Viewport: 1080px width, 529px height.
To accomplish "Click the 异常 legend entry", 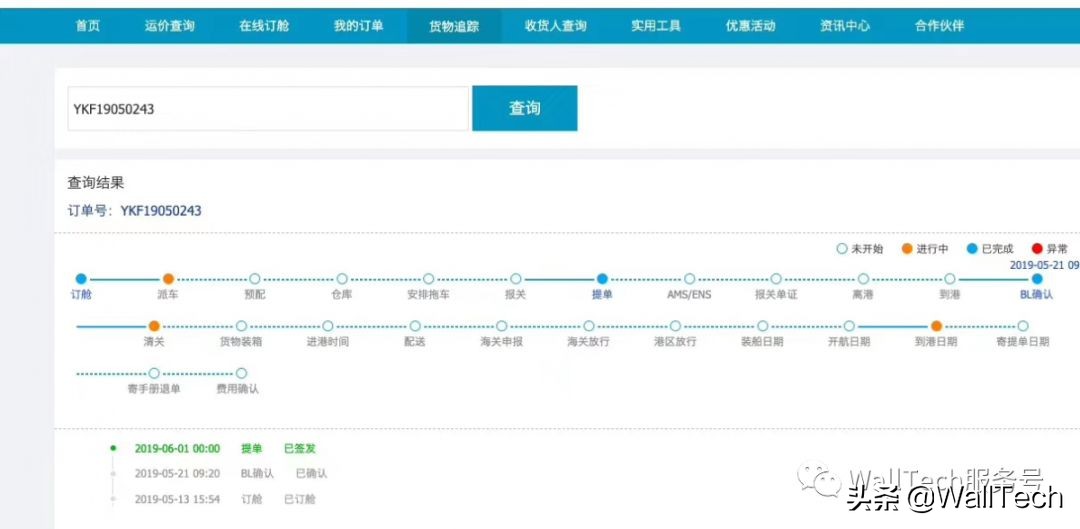I will tap(1050, 249).
